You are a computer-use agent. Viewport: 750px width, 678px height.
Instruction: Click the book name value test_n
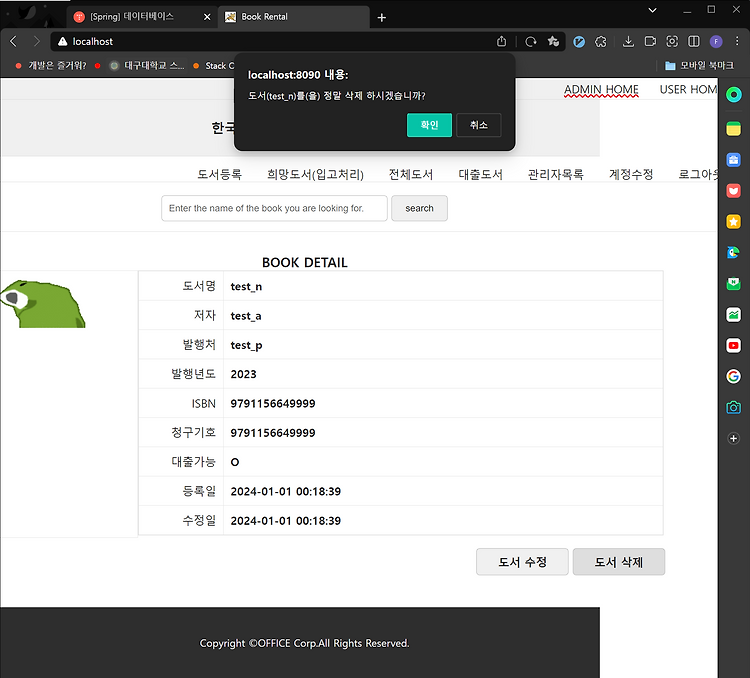tap(246, 287)
